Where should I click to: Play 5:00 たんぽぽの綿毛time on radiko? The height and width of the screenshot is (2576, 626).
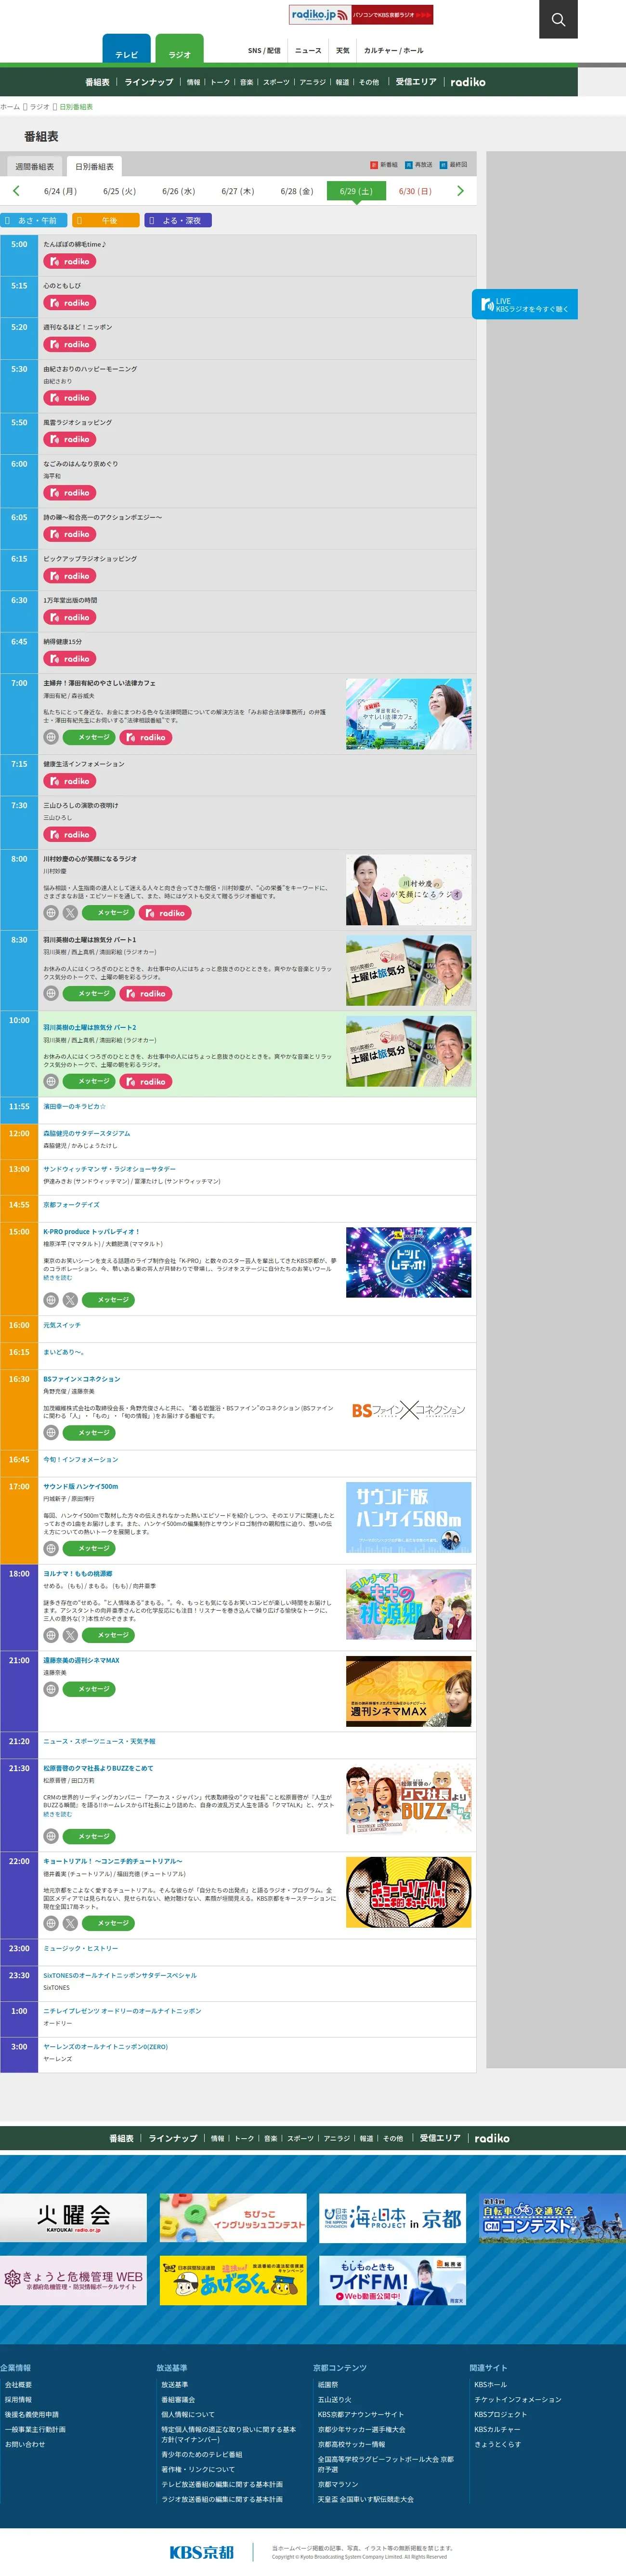pos(69,261)
